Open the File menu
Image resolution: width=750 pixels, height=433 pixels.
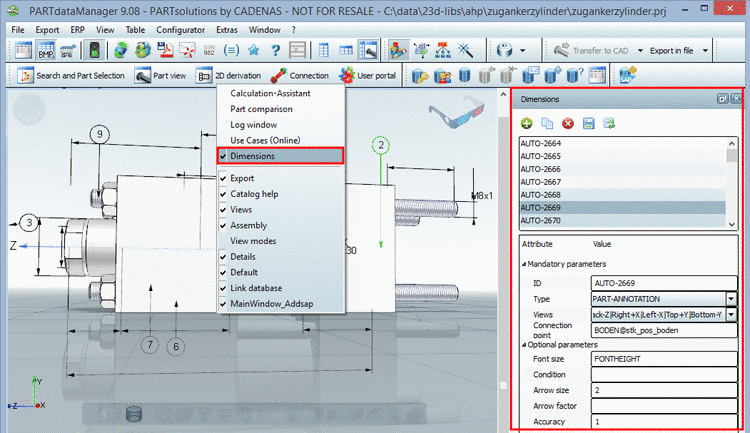click(x=18, y=30)
